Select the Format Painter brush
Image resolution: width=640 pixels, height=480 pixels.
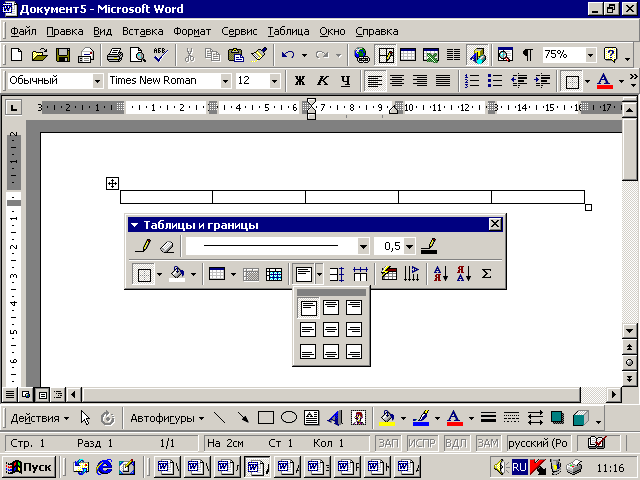(x=259, y=55)
